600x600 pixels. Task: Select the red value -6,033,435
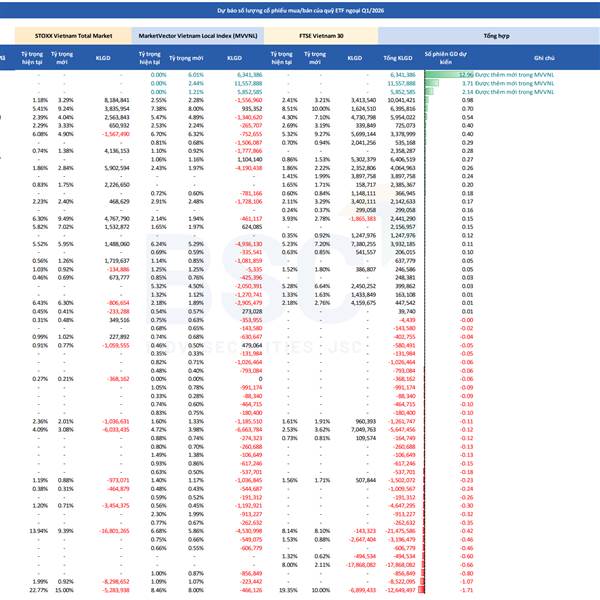[116, 429]
